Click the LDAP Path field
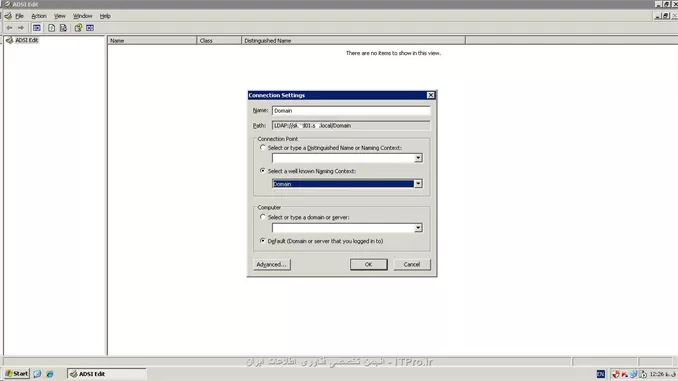This screenshot has height=381, width=678. click(351, 125)
